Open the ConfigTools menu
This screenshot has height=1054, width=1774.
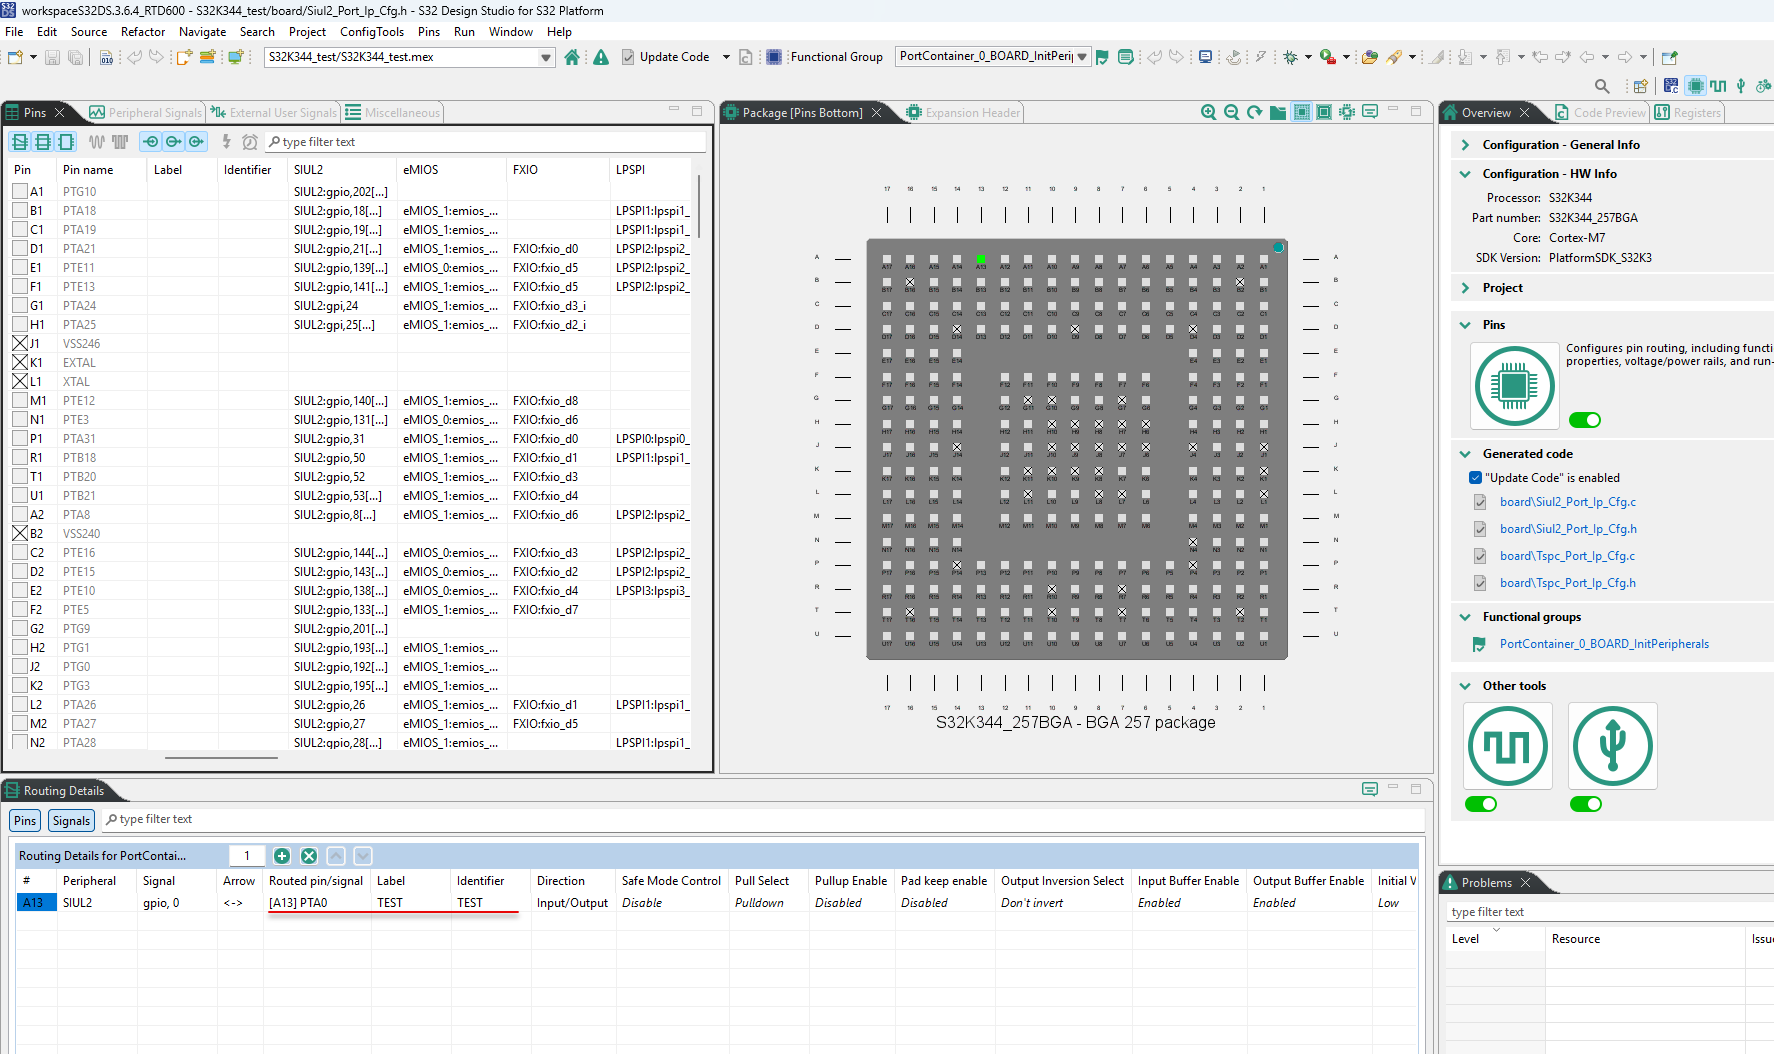(x=372, y=32)
